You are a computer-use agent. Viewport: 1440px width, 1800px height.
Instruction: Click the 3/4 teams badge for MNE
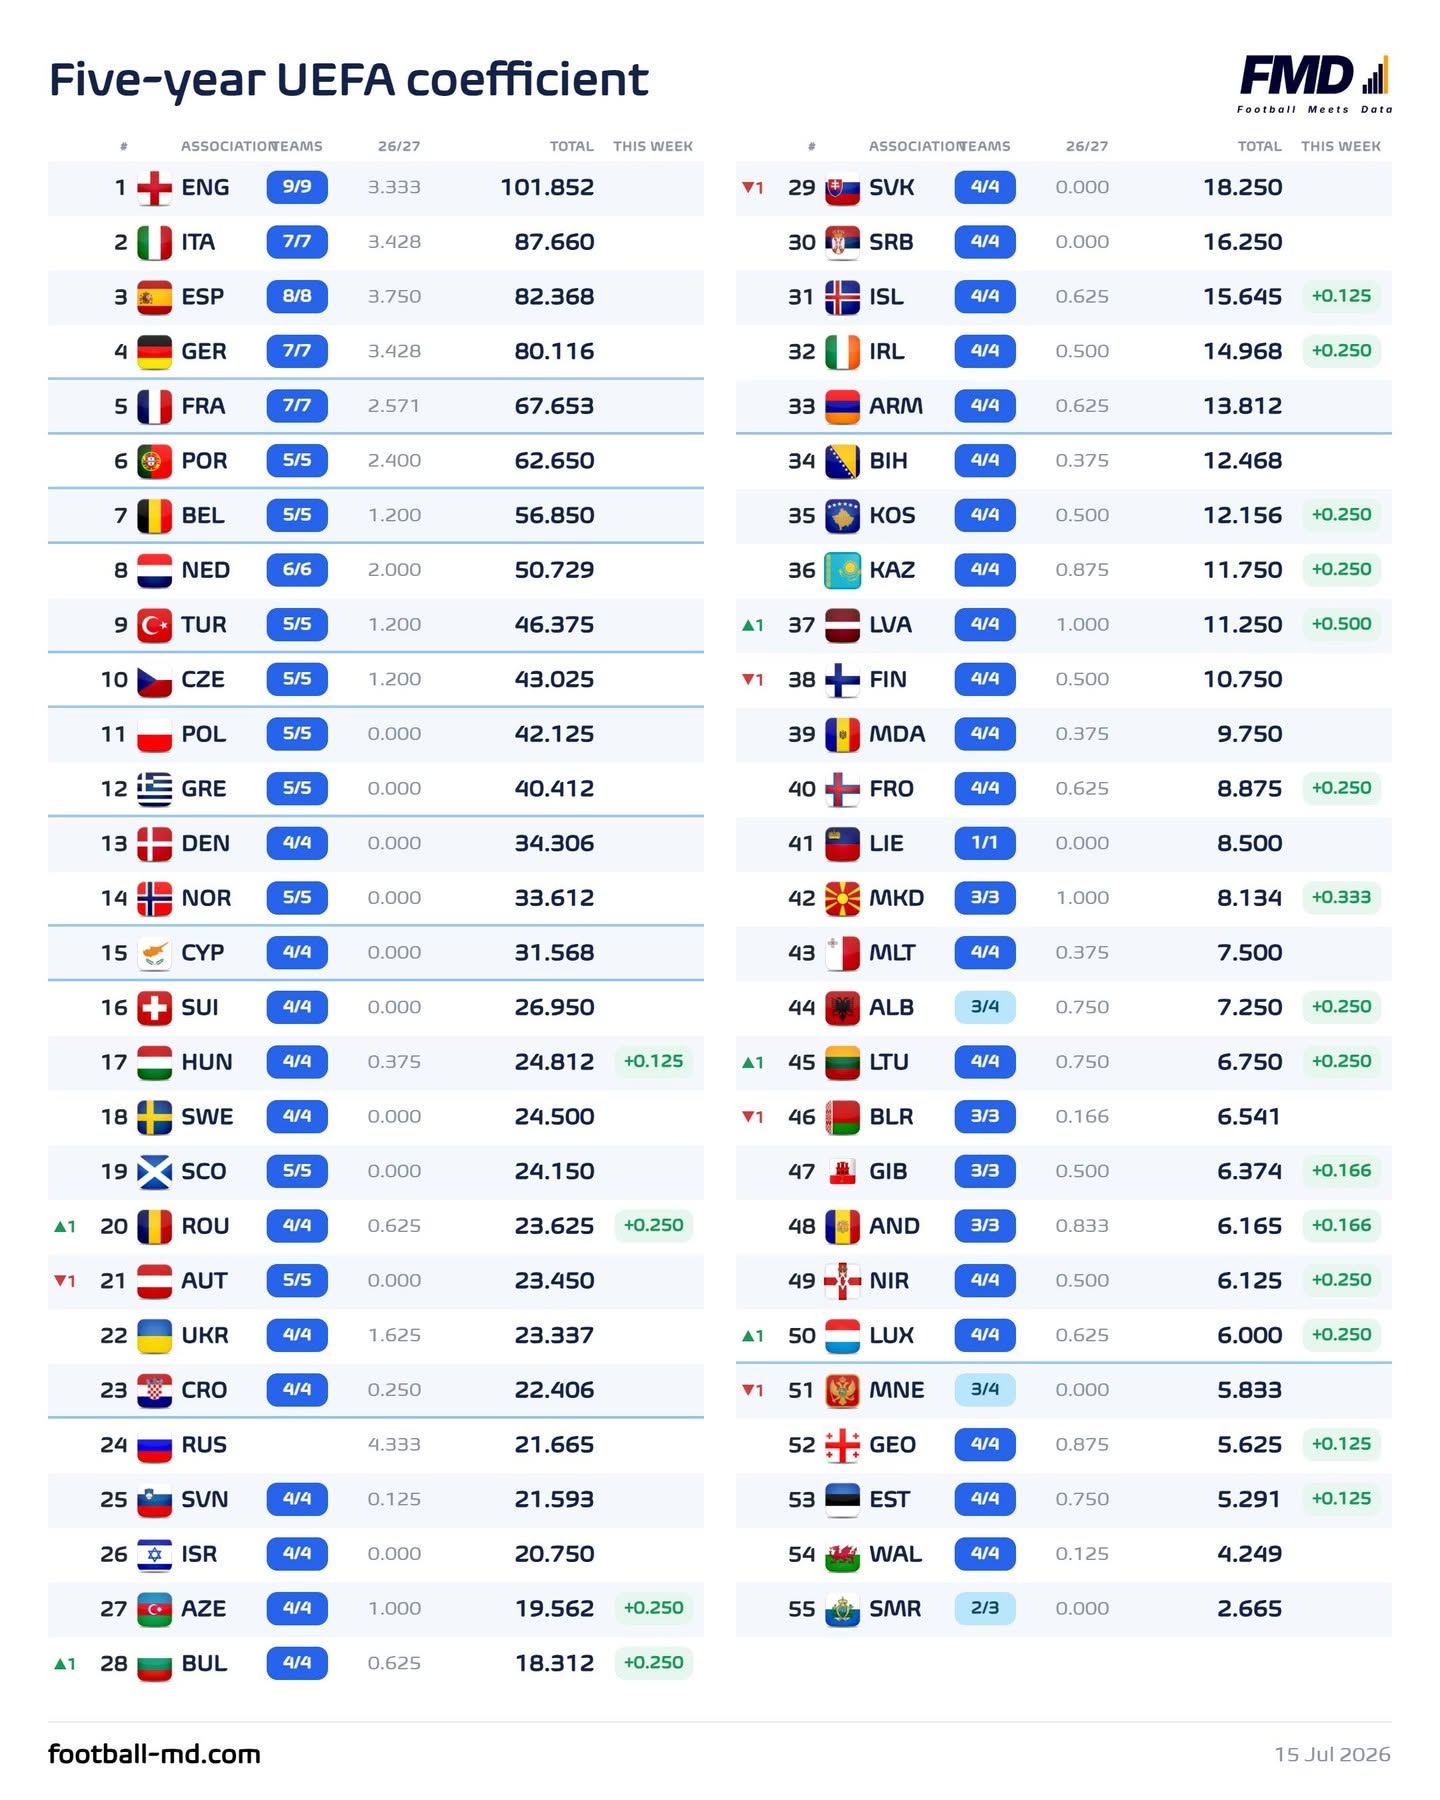coord(985,1389)
